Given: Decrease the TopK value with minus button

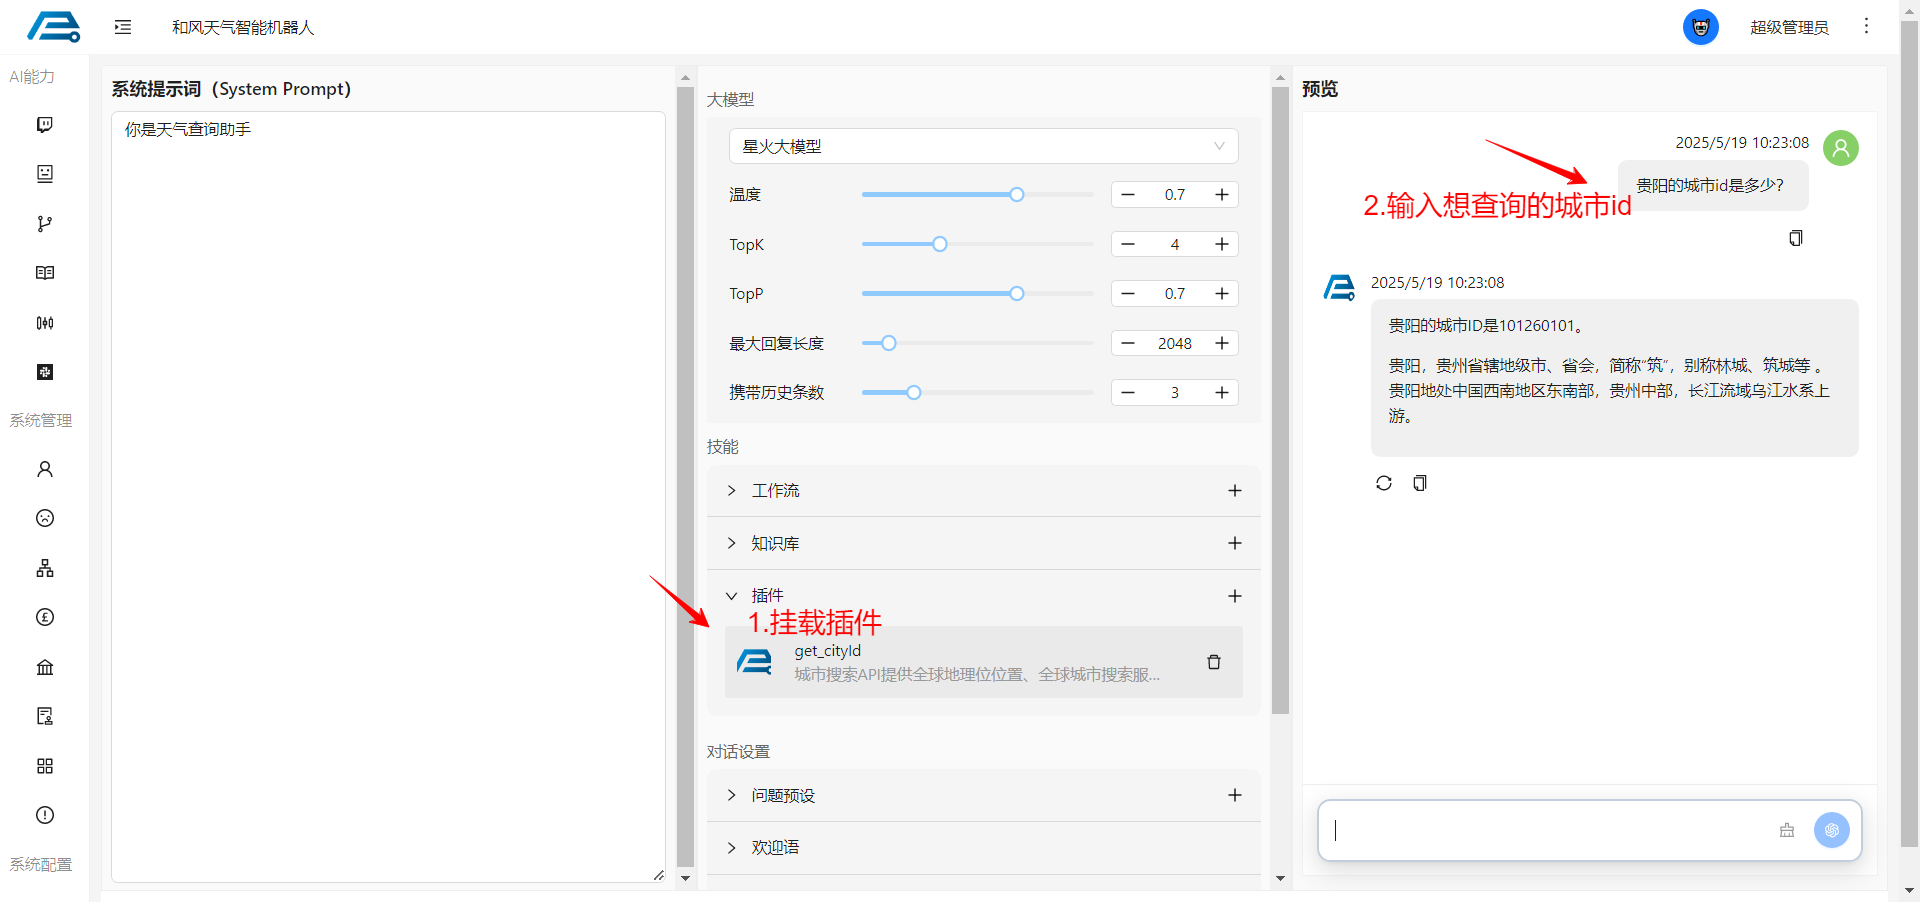Looking at the screenshot, I should pos(1128,244).
